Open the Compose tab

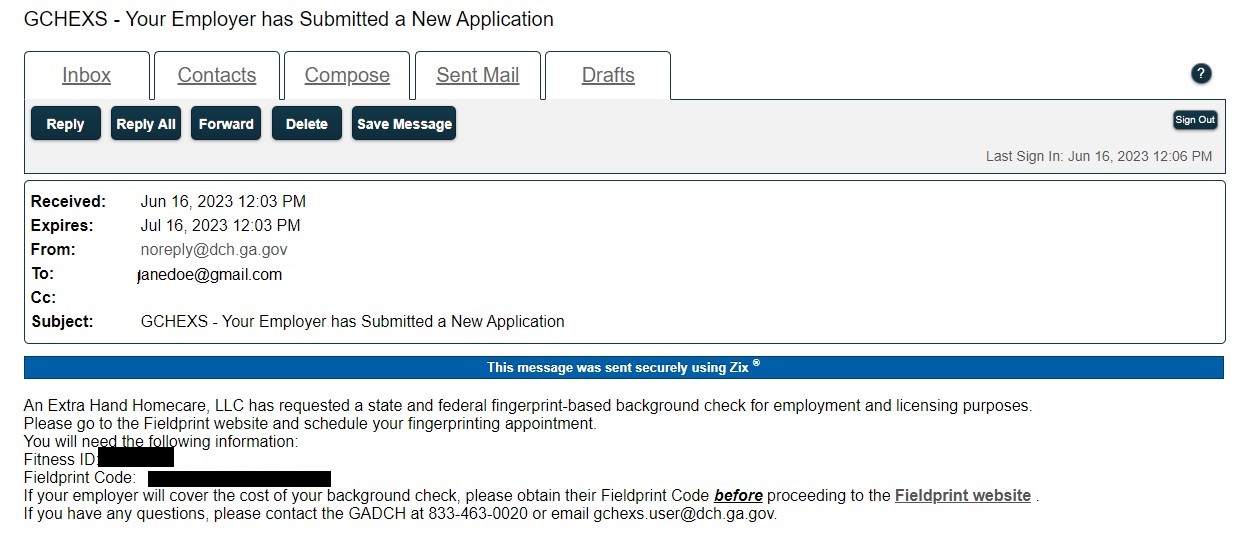[x=347, y=75]
